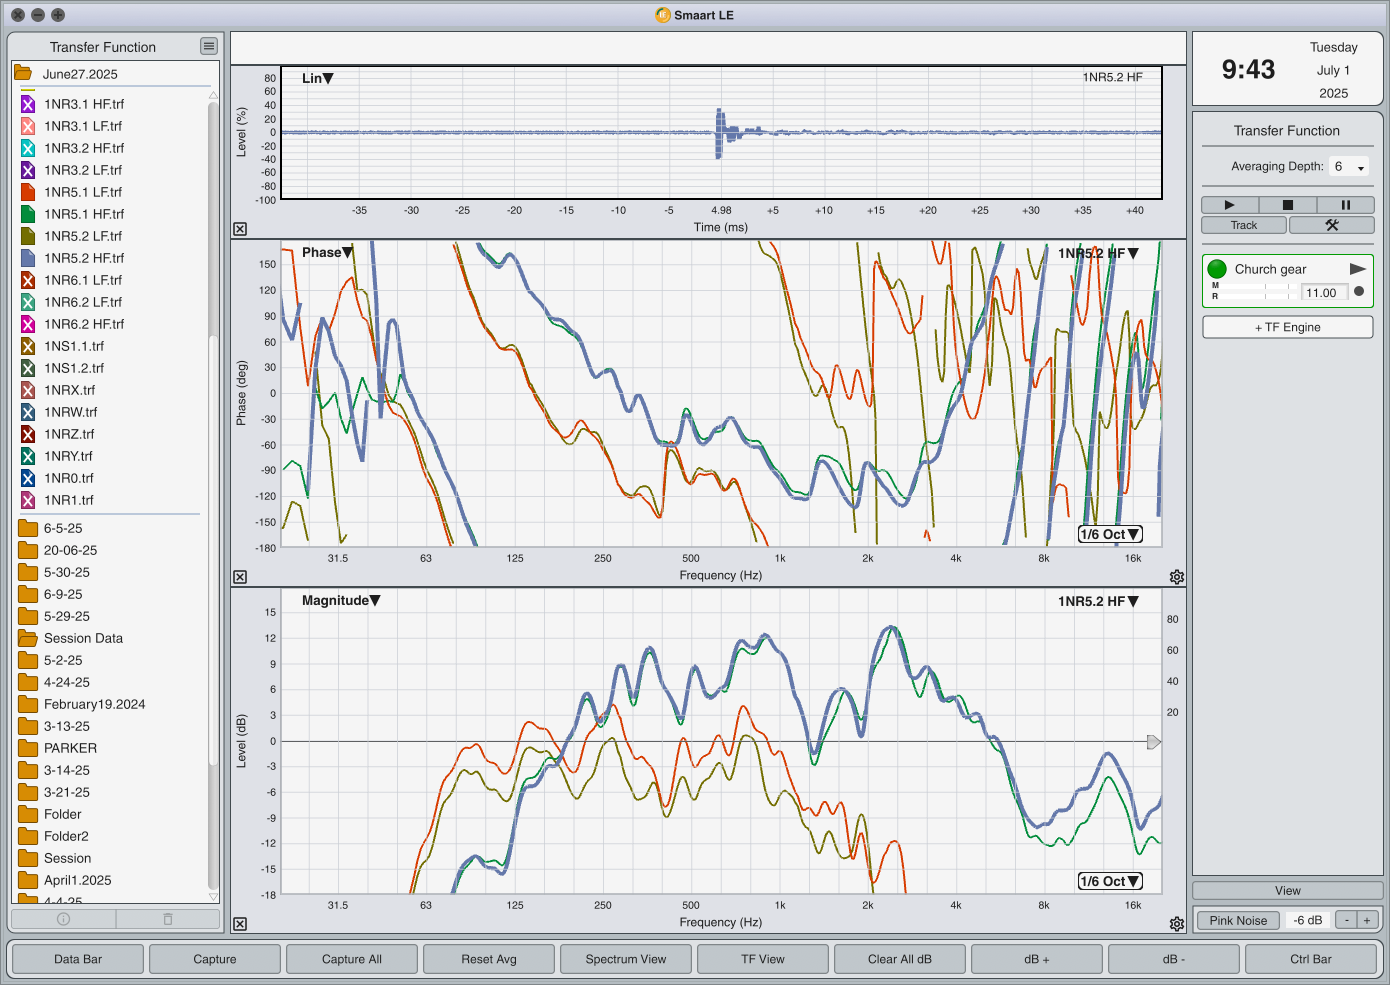Open the Magnitude plot settings gear
This screenshot has width=1390, height=985.
point(1177,924)
